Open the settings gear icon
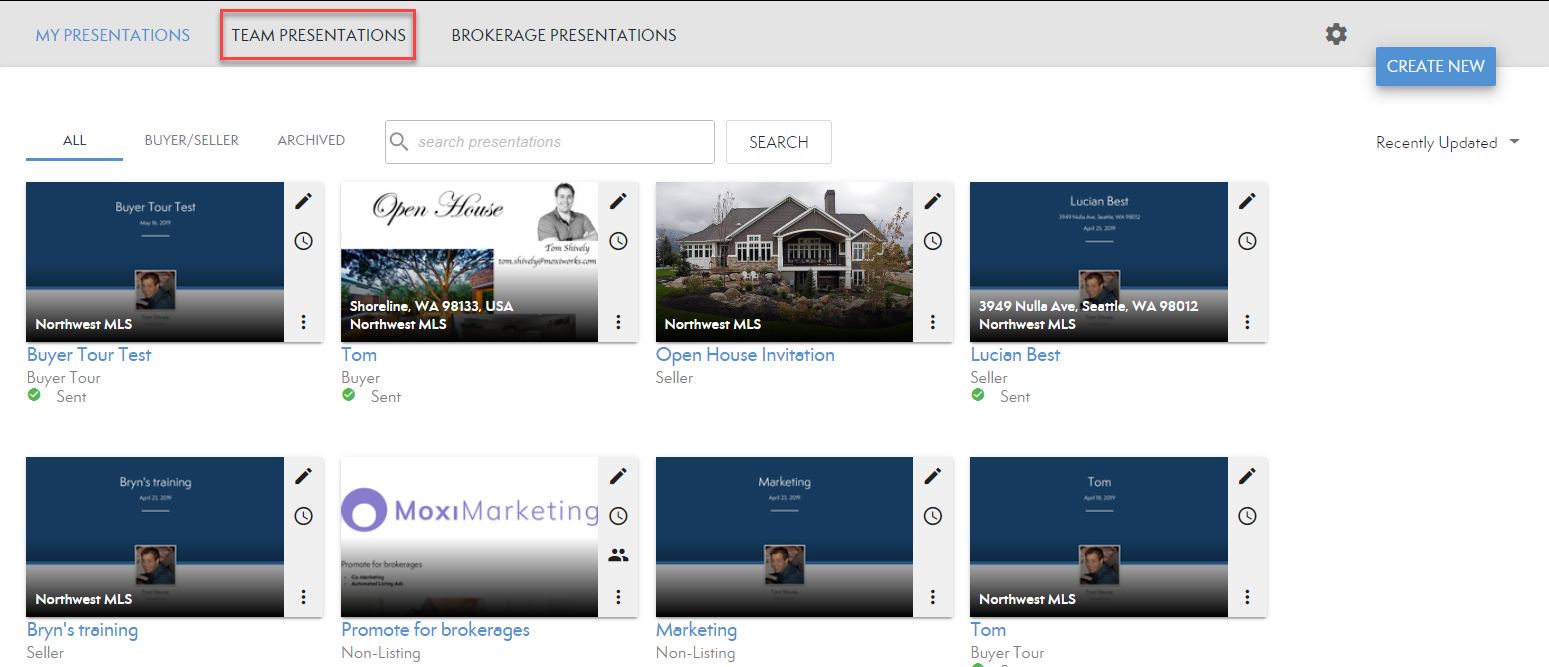 pyautogui.click(x=1336, y=35)
